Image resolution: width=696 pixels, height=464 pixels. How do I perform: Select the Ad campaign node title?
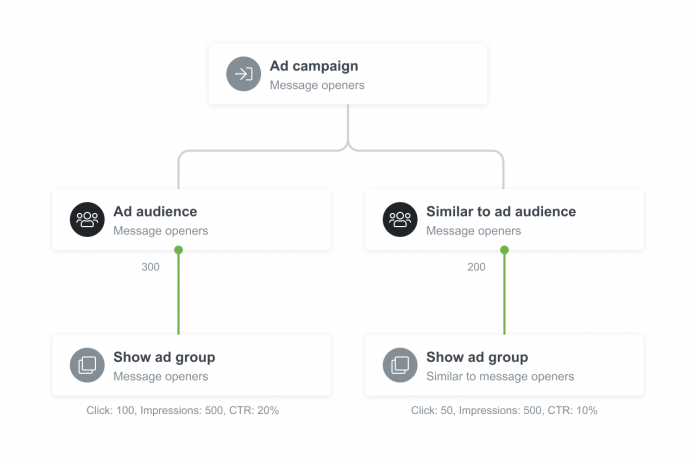point(314,66)
